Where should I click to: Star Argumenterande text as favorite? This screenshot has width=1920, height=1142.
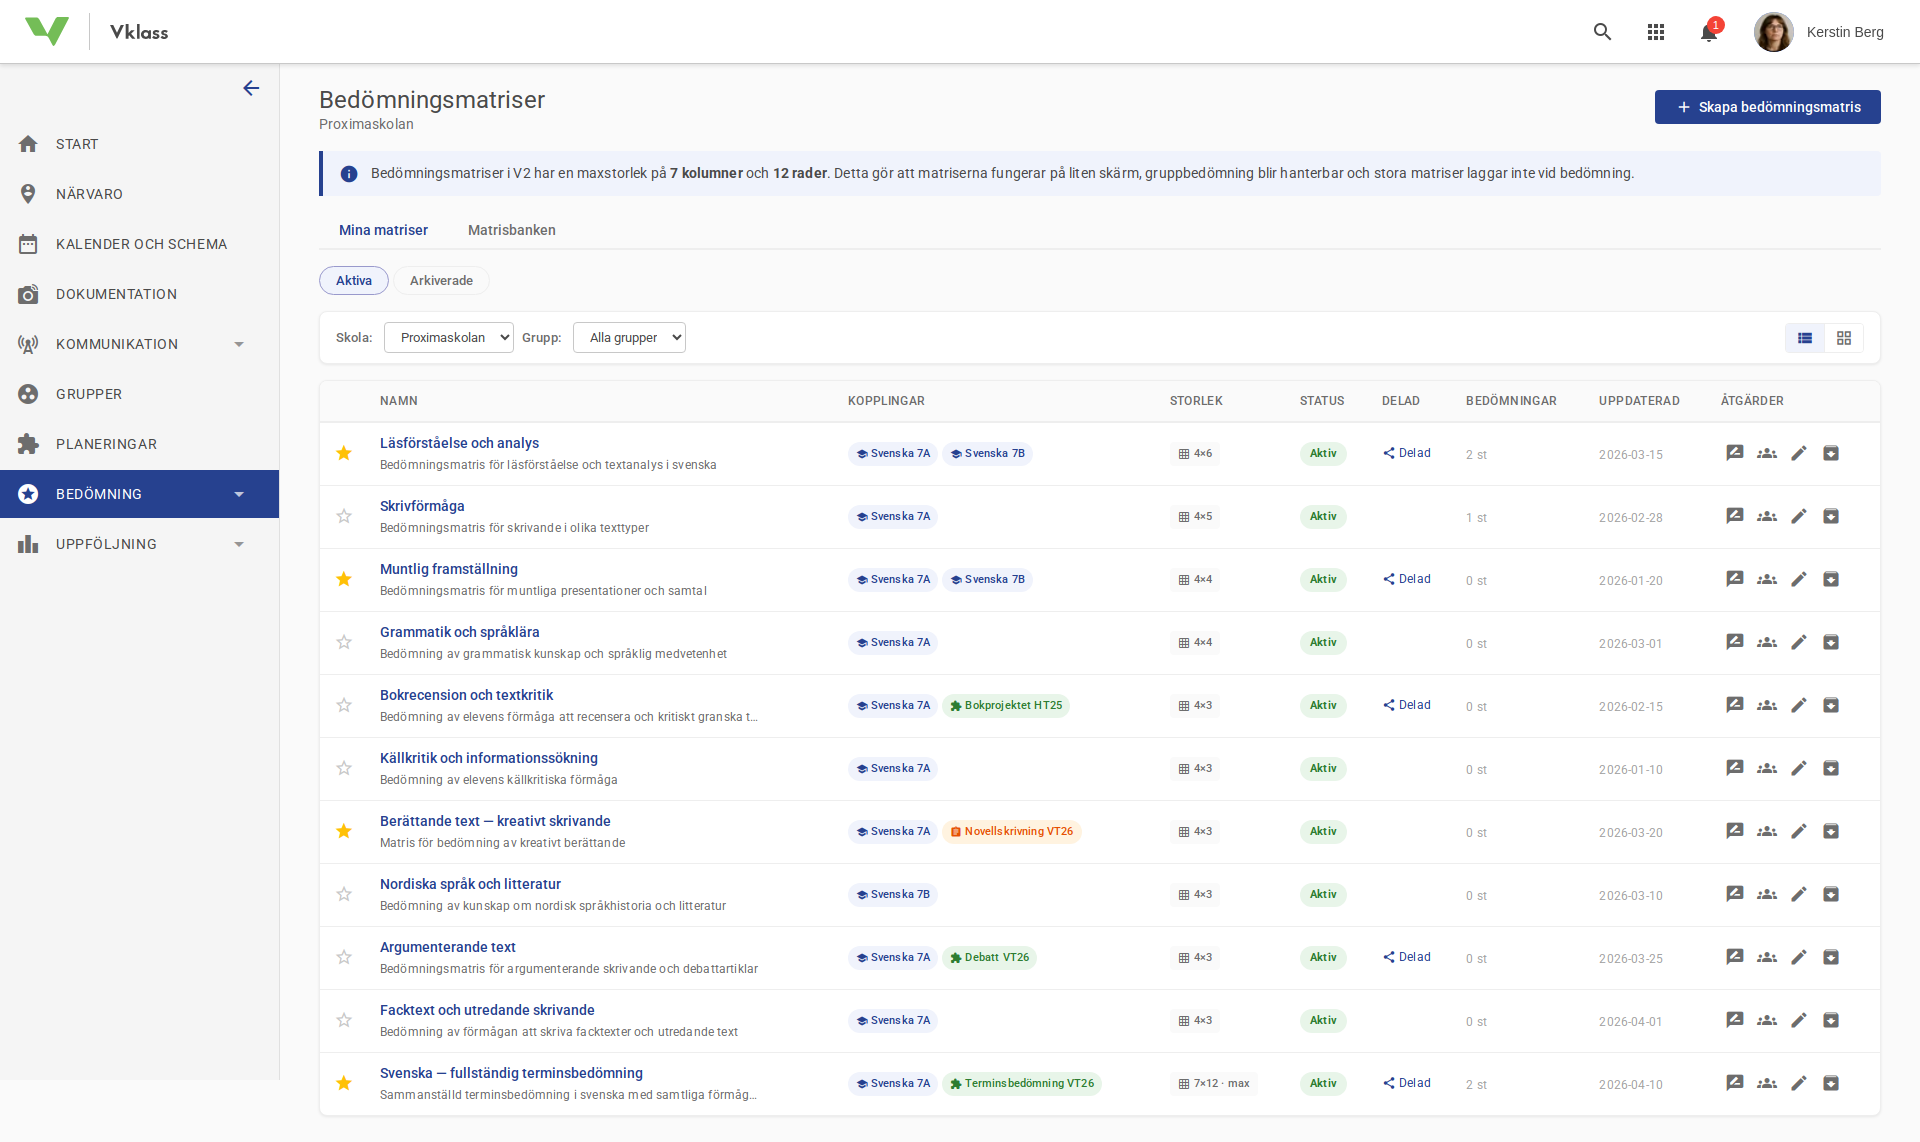344,957
